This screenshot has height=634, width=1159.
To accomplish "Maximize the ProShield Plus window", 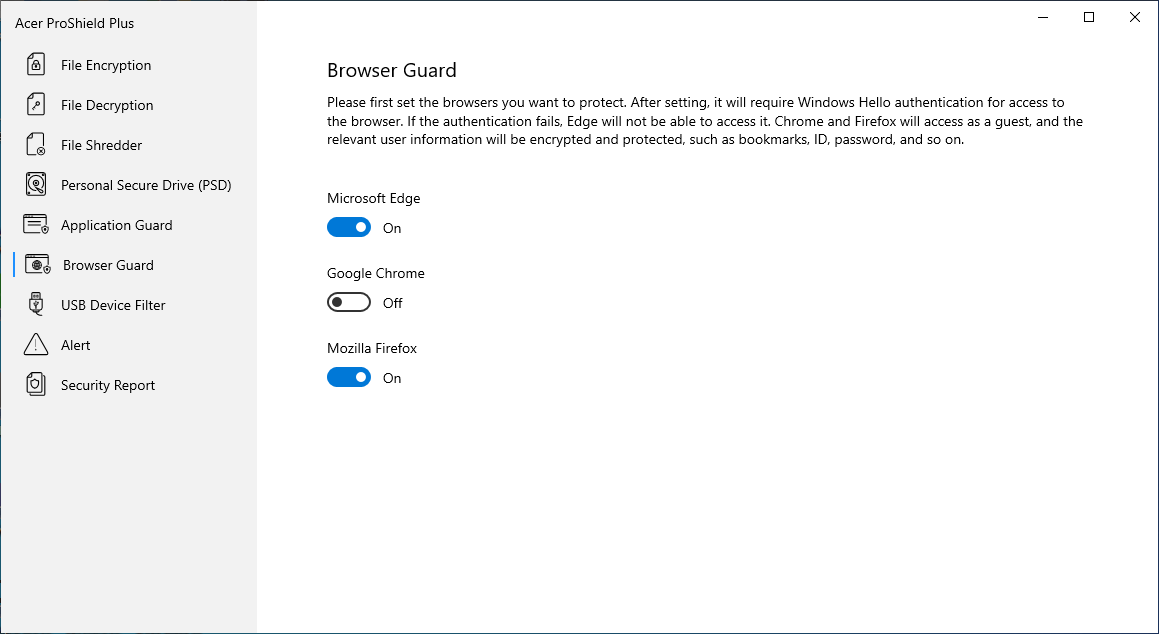I will 1089,17.
